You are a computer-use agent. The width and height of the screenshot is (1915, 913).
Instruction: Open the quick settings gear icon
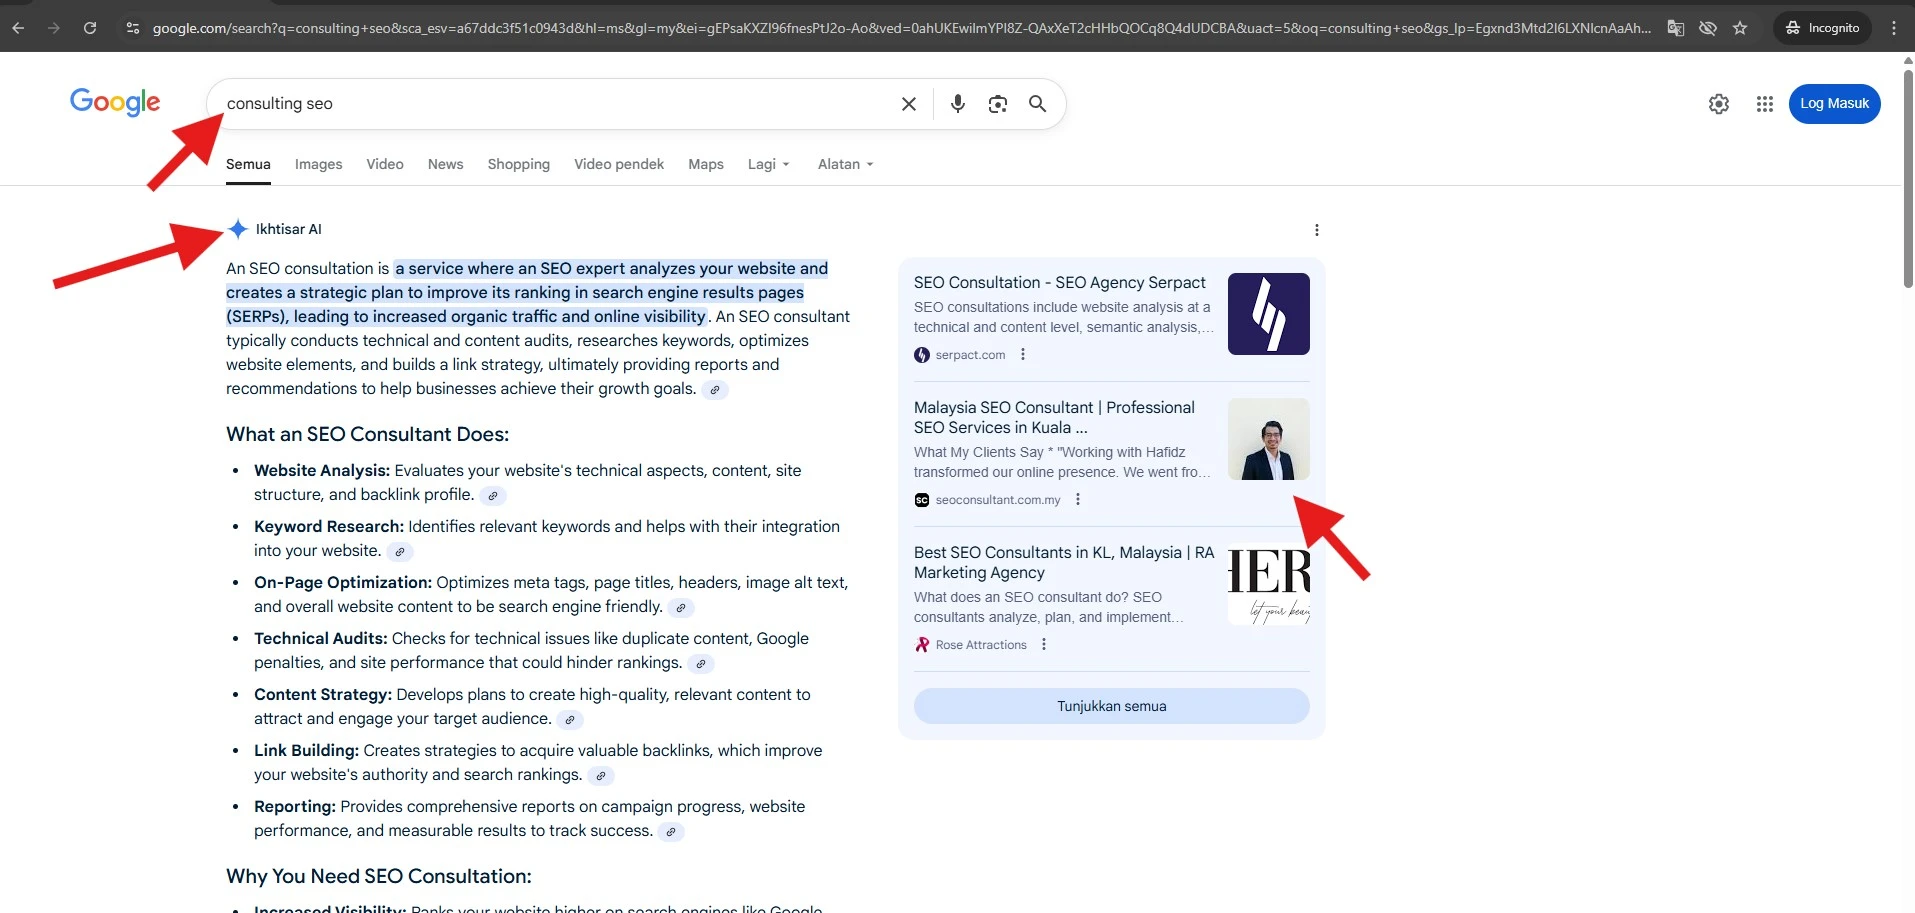point(1719,103)
